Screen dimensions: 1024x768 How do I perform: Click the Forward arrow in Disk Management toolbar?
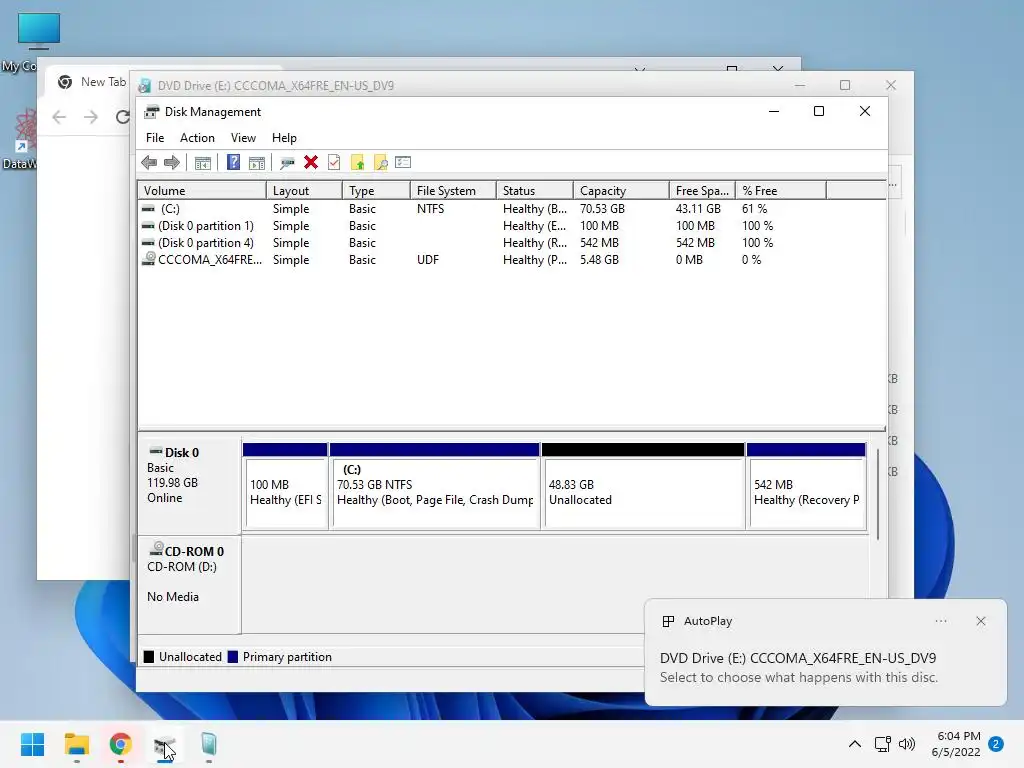click(x=172, y=163)
